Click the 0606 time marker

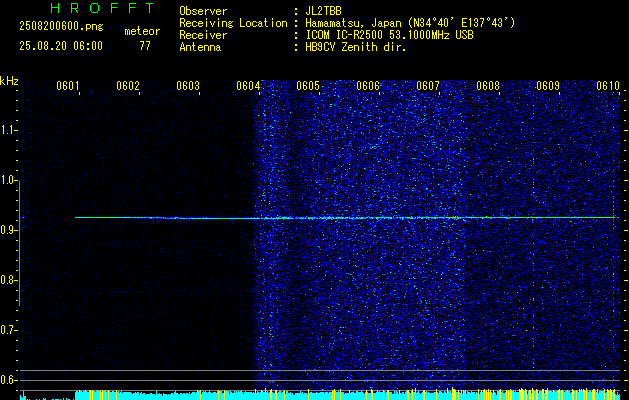(368, 86)
